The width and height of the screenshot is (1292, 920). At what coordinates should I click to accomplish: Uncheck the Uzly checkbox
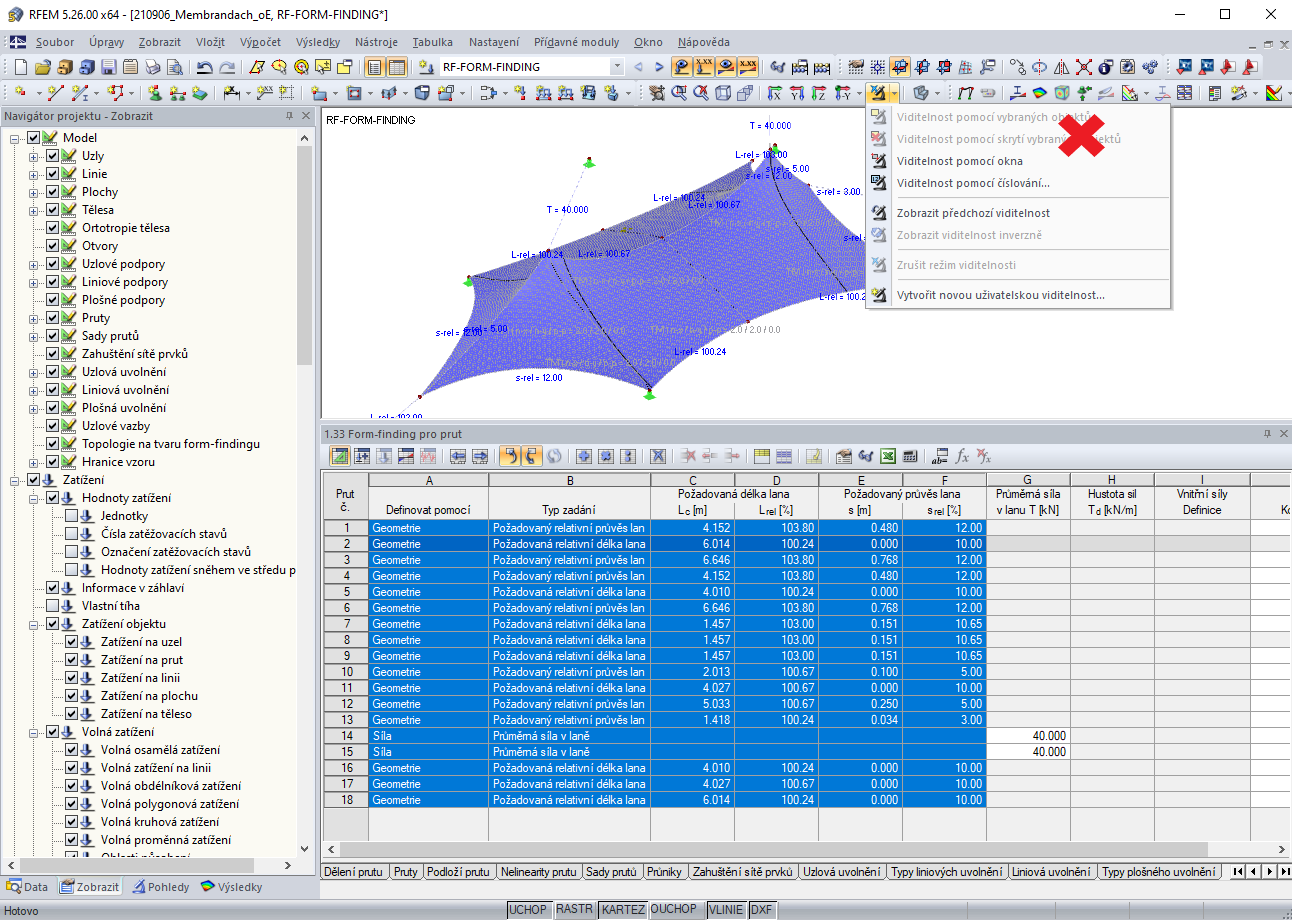(53, 156)
